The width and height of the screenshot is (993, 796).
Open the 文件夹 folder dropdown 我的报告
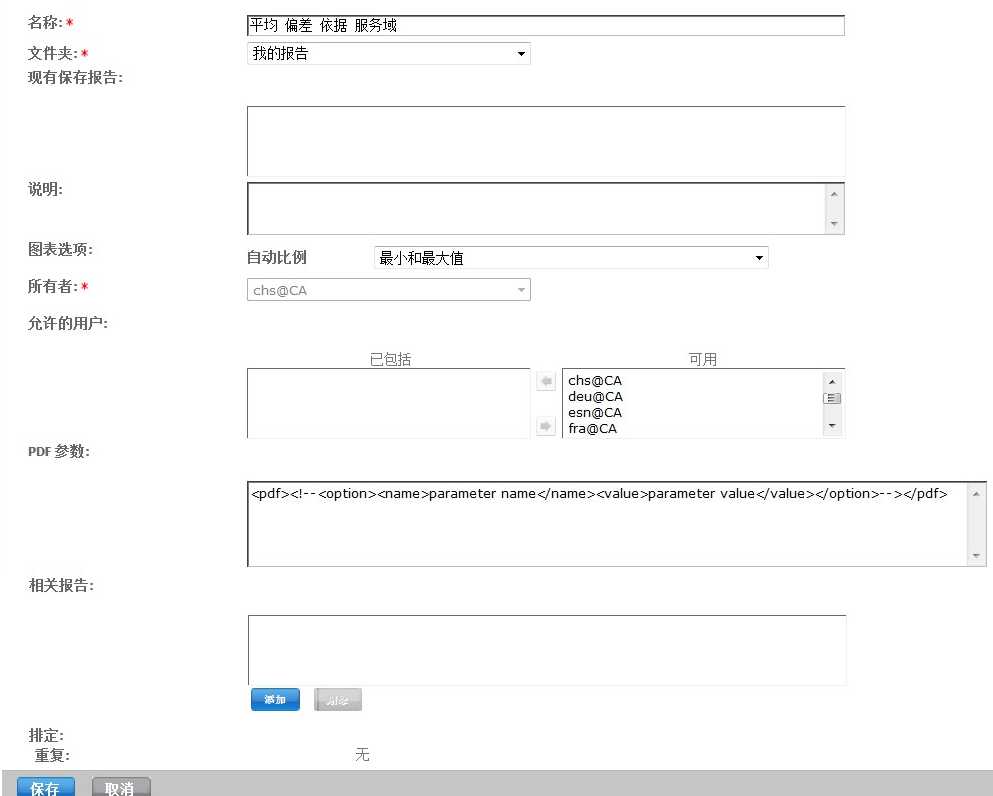coord(388,53)
